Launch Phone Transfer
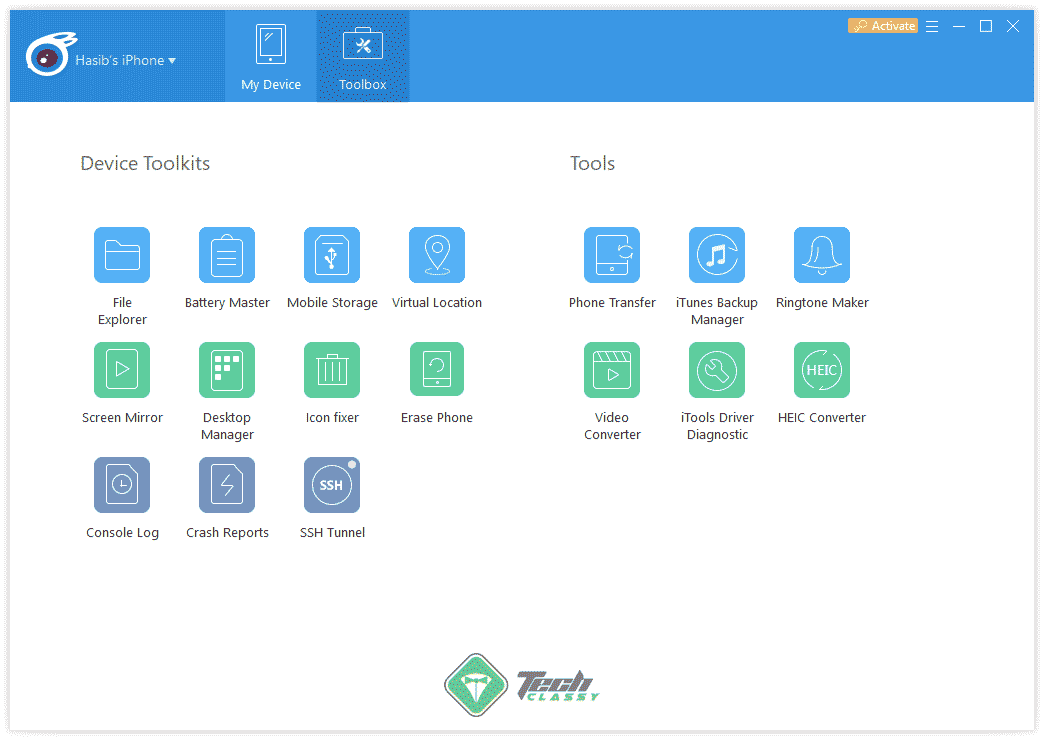 pyautogui.click(x=612, y=255)
